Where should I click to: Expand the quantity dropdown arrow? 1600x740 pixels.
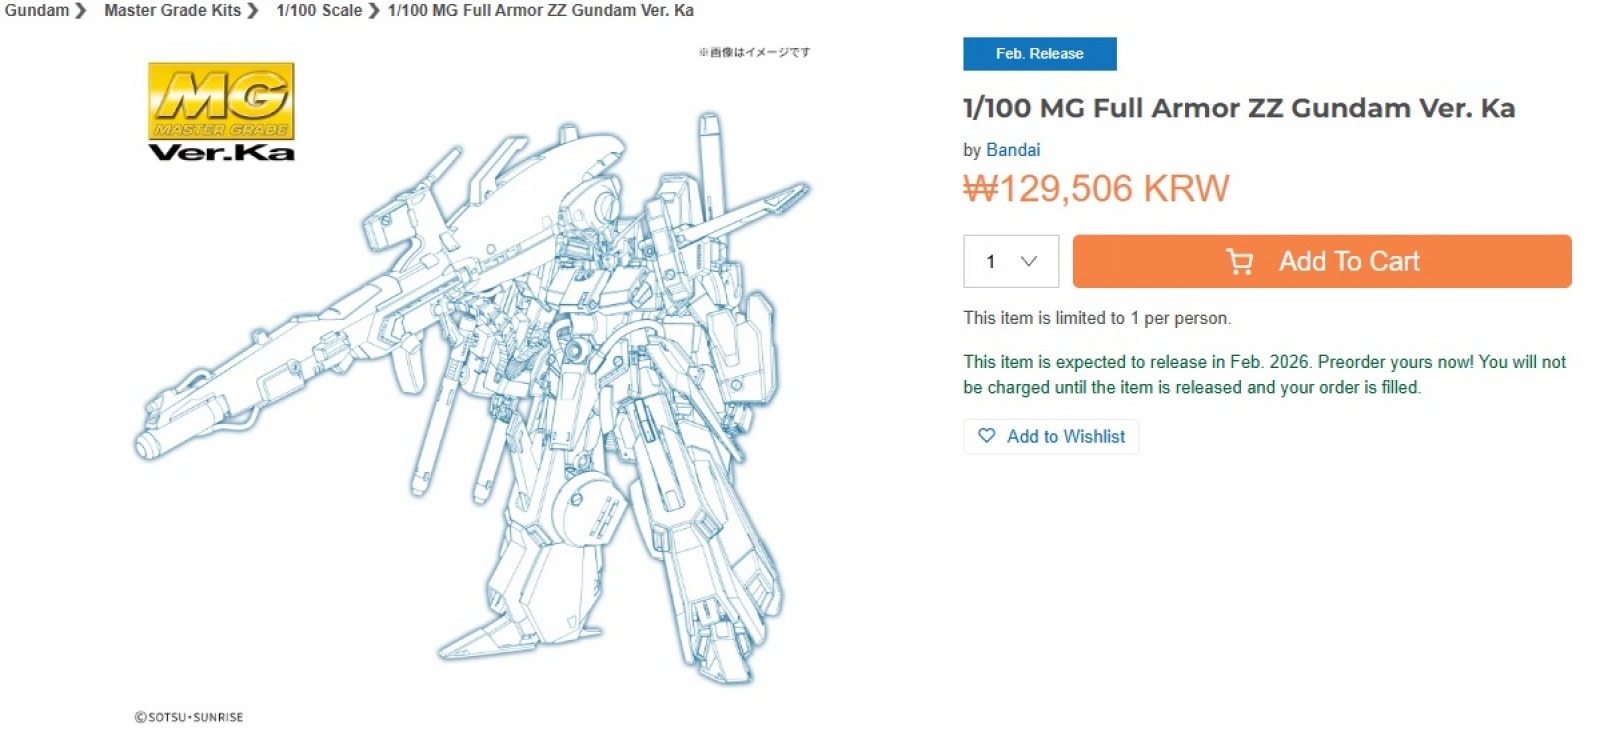click(x=1028, y=262)
